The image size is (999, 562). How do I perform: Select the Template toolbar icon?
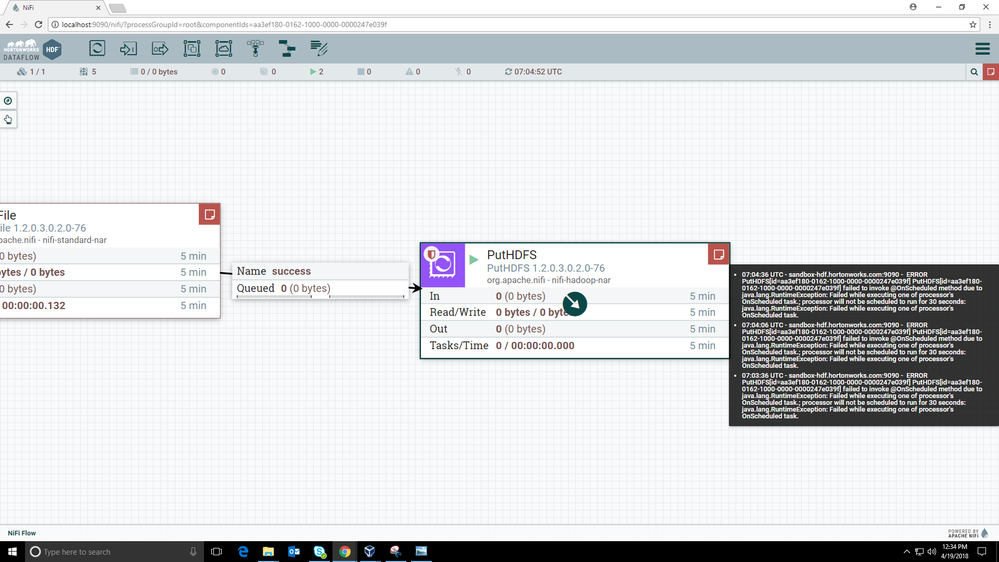tap(287, 48)
